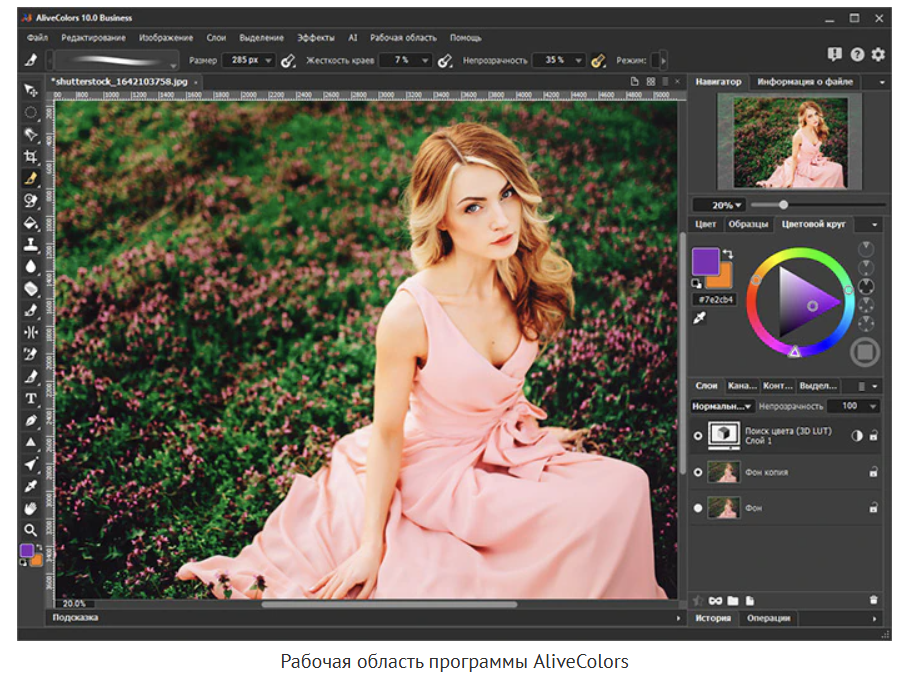This screenshot has width=915, height=677.
Task: Click the #7e2cb4 hex color field
Action: pos(715,299)
